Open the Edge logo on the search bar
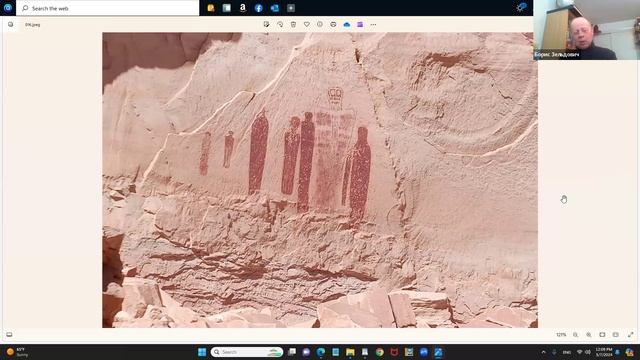 pyautogui.click(x=8, y=8)
